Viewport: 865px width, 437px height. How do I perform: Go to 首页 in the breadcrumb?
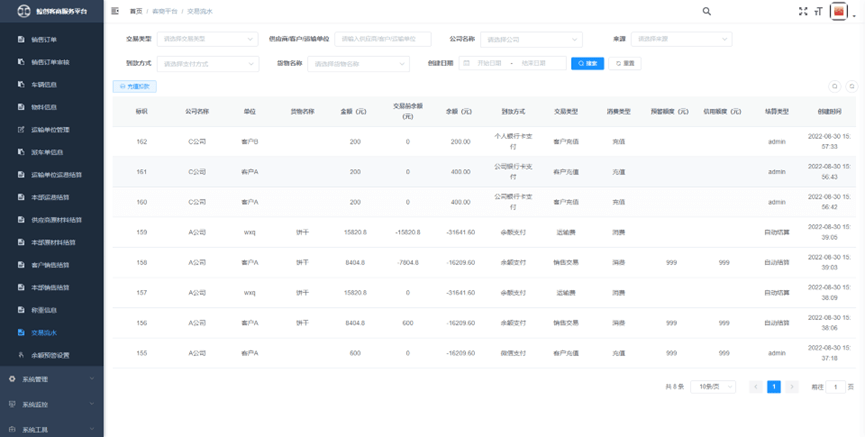pos(136,11)
